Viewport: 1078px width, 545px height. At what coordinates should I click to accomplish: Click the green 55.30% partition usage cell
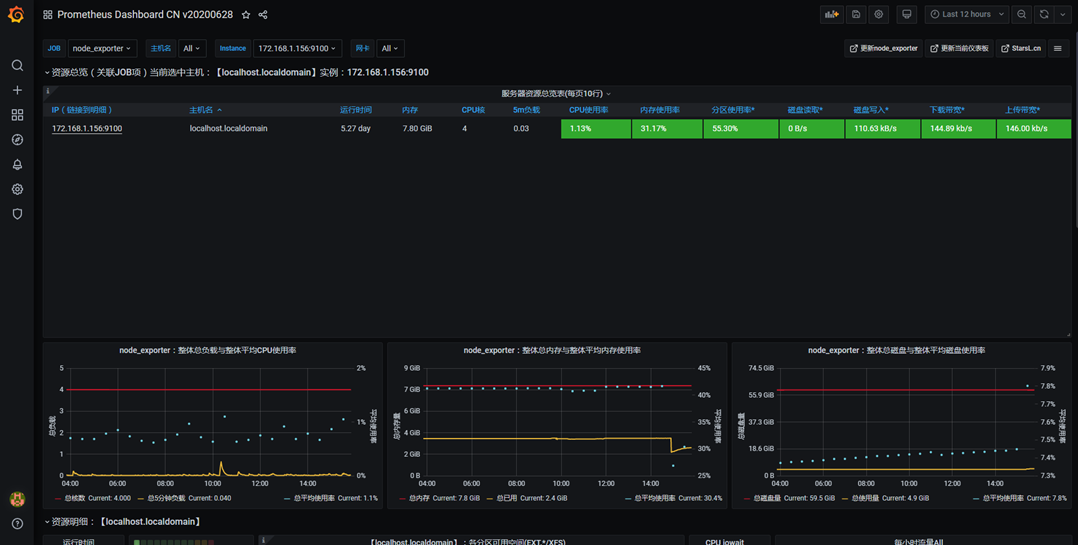(x=740, y=129)
